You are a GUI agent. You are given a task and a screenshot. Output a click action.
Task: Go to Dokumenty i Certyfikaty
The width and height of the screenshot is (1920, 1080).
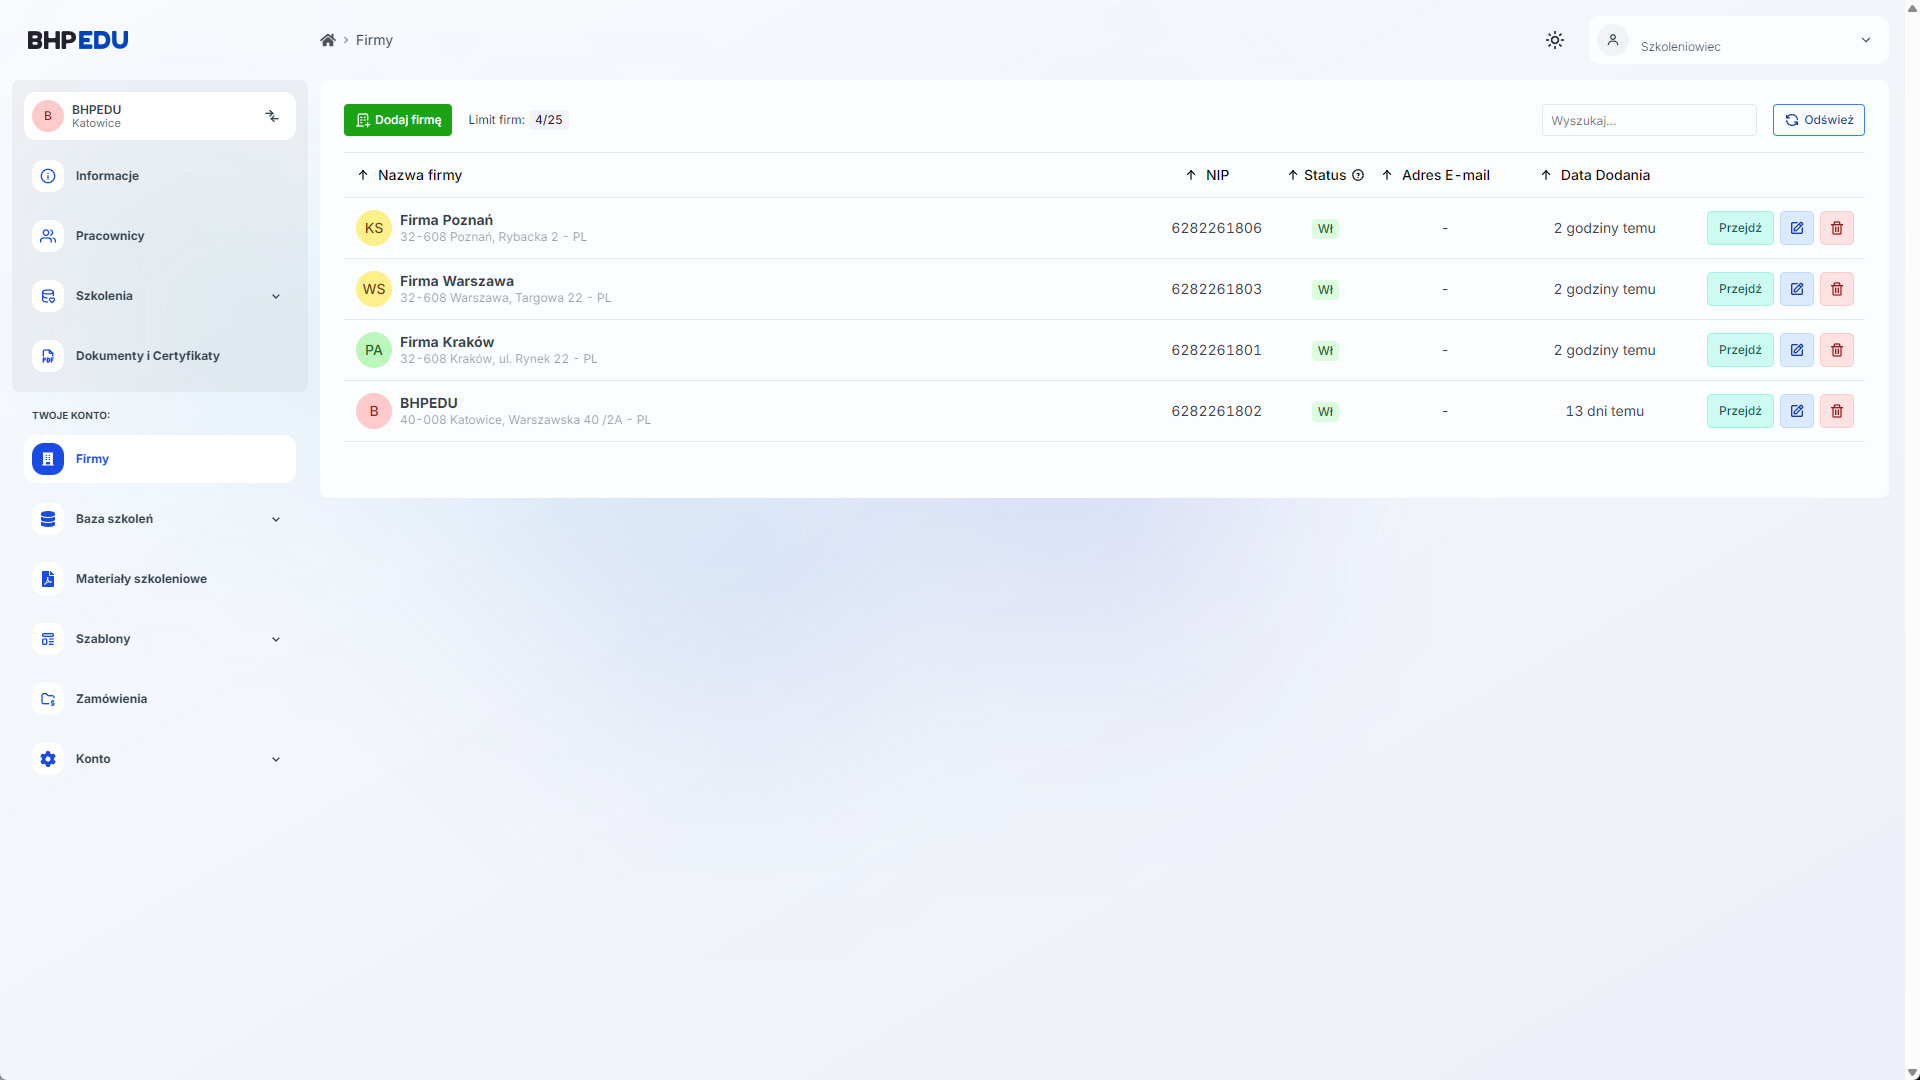tap(147, 356)
